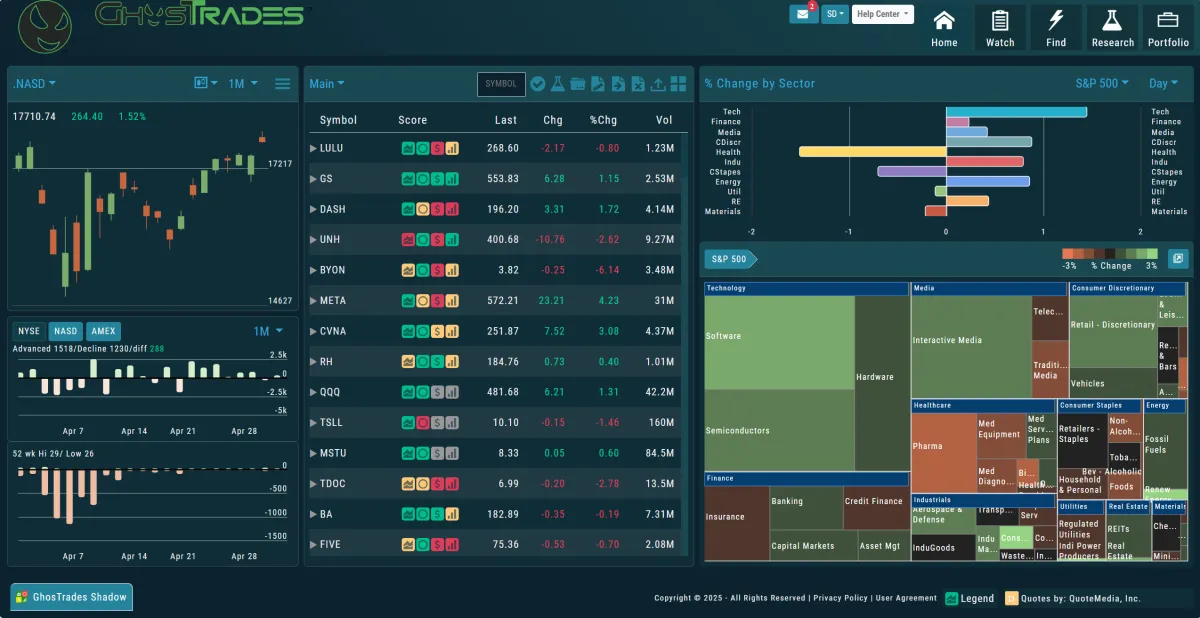Click the % Change color scale legend
This screenshot has height=618, width=1200.
point(1109,259)
